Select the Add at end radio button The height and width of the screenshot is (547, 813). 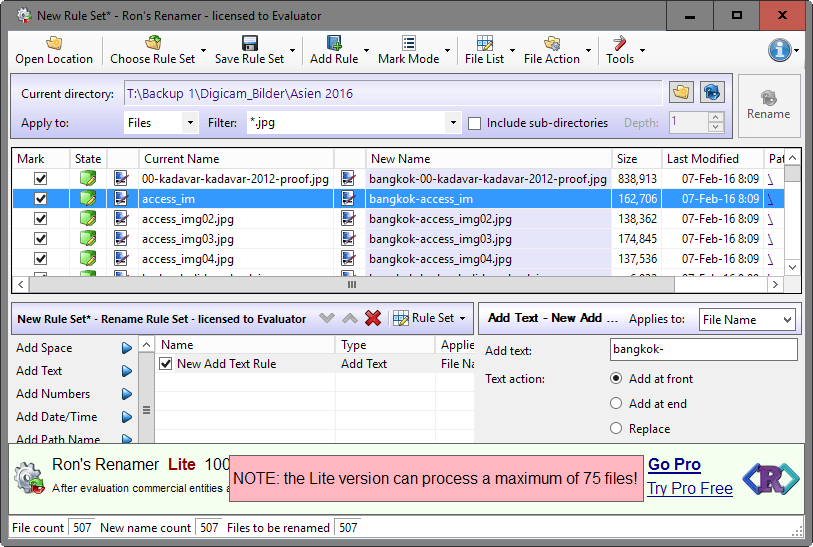(616, 404)
